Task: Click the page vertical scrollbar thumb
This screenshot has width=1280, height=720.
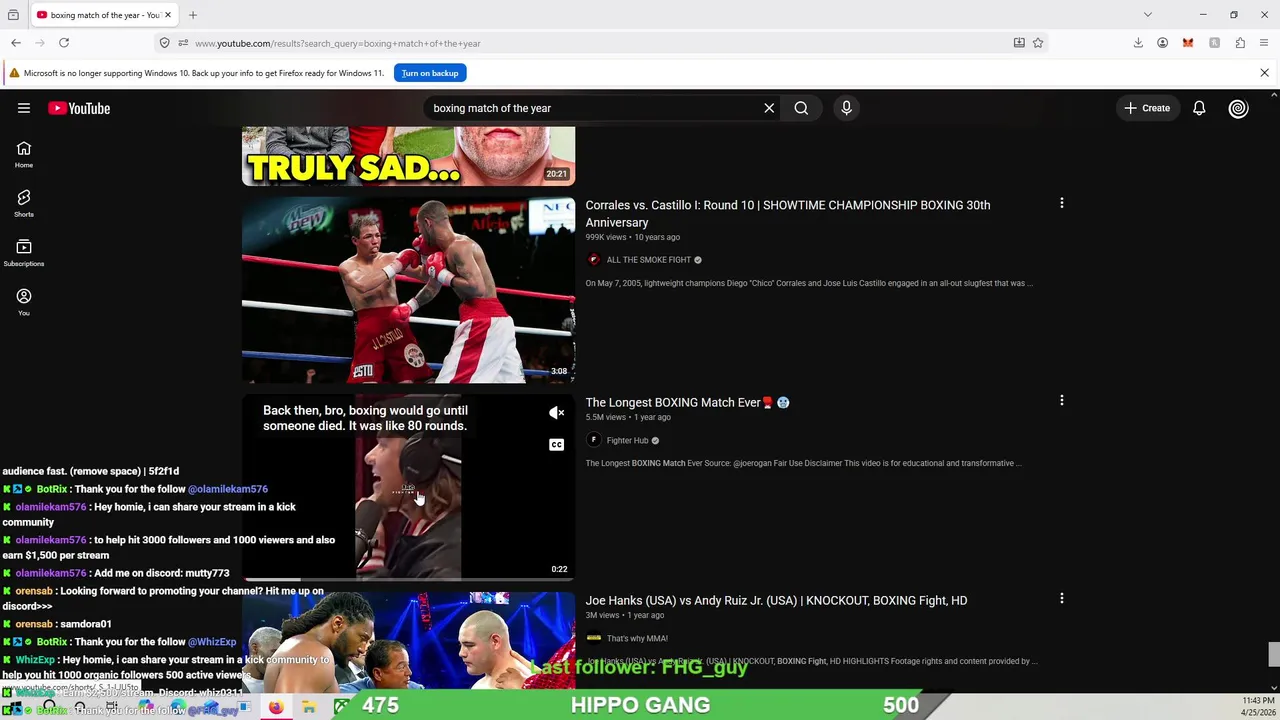Action: click(x=1274, y=654)
